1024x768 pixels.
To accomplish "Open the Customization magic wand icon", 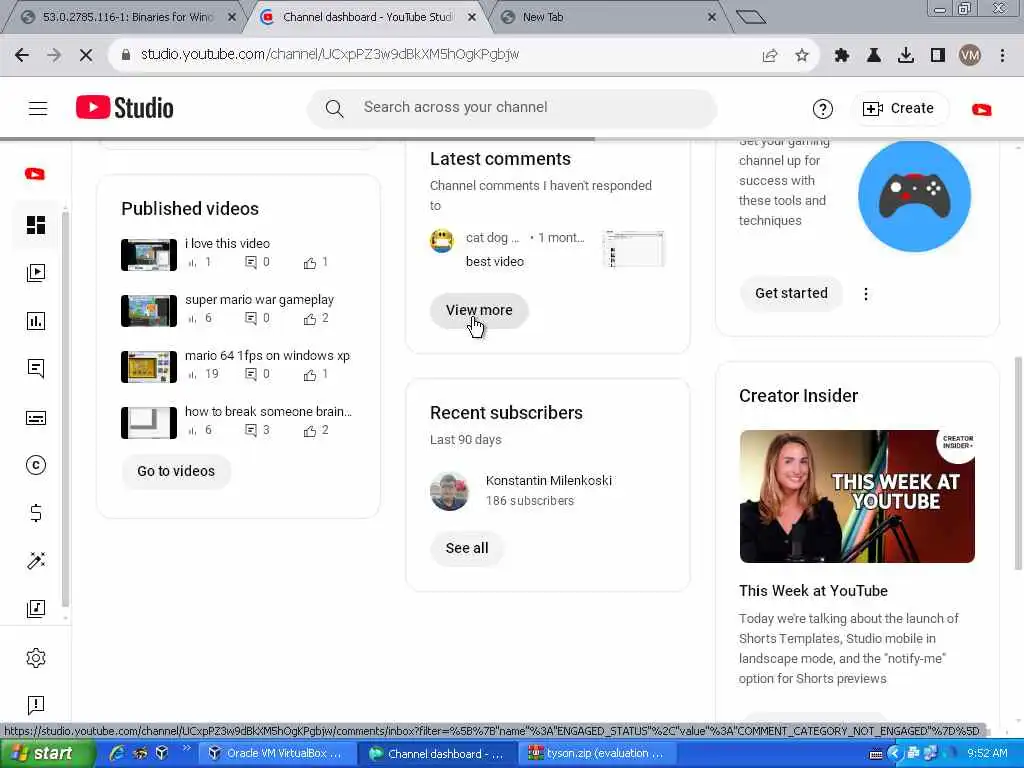I will 36,560.
